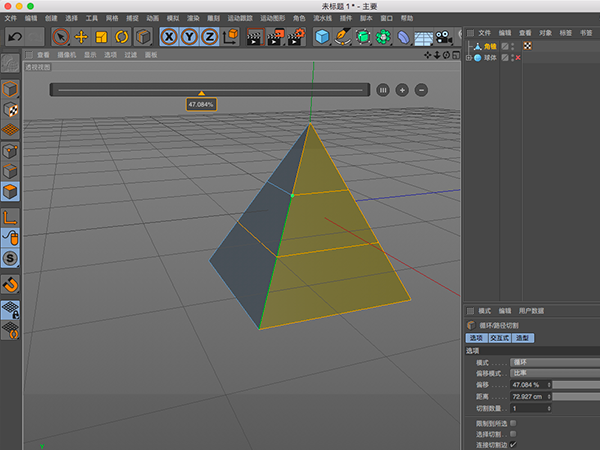The image size is (600, 450).
Task: Click the plus button to add cut
Action: (402, 90)
